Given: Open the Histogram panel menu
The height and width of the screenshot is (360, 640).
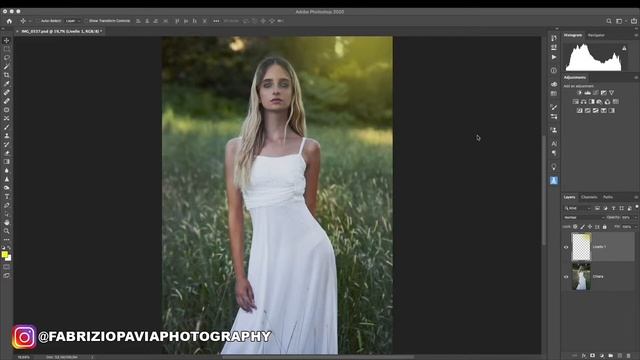Looking at the screenshot, I should (x=636, y=36).
